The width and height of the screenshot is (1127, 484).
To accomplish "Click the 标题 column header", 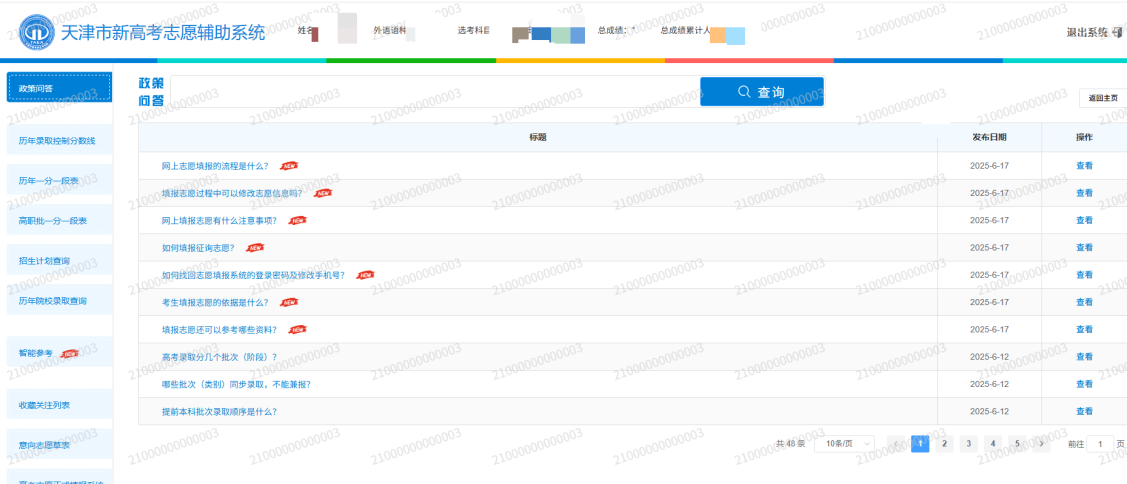I will coord(538,137).
